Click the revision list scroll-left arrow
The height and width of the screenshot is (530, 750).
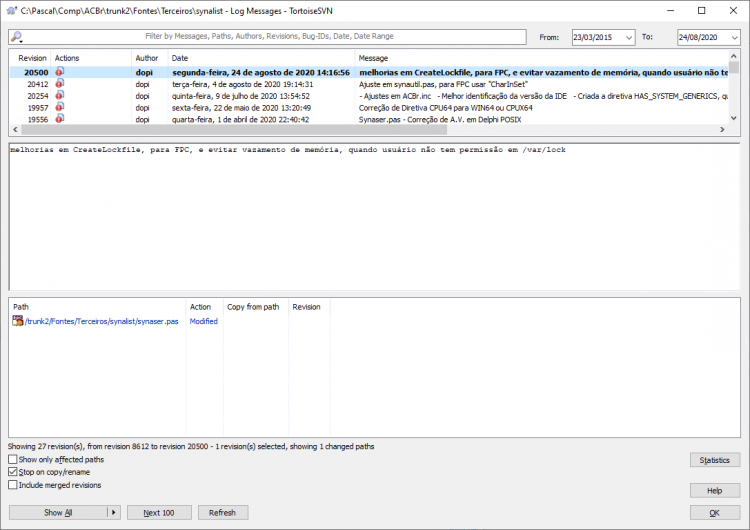pos(15,129)
